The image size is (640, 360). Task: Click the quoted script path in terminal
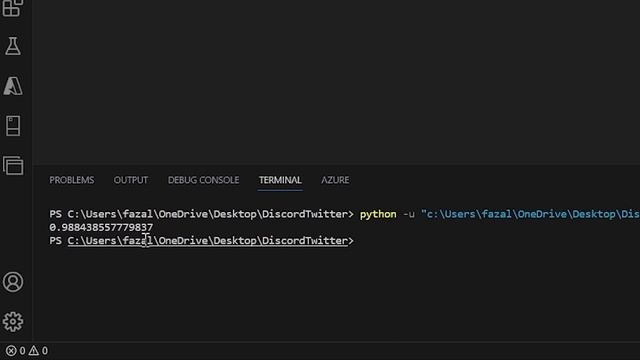coord(530,214)
